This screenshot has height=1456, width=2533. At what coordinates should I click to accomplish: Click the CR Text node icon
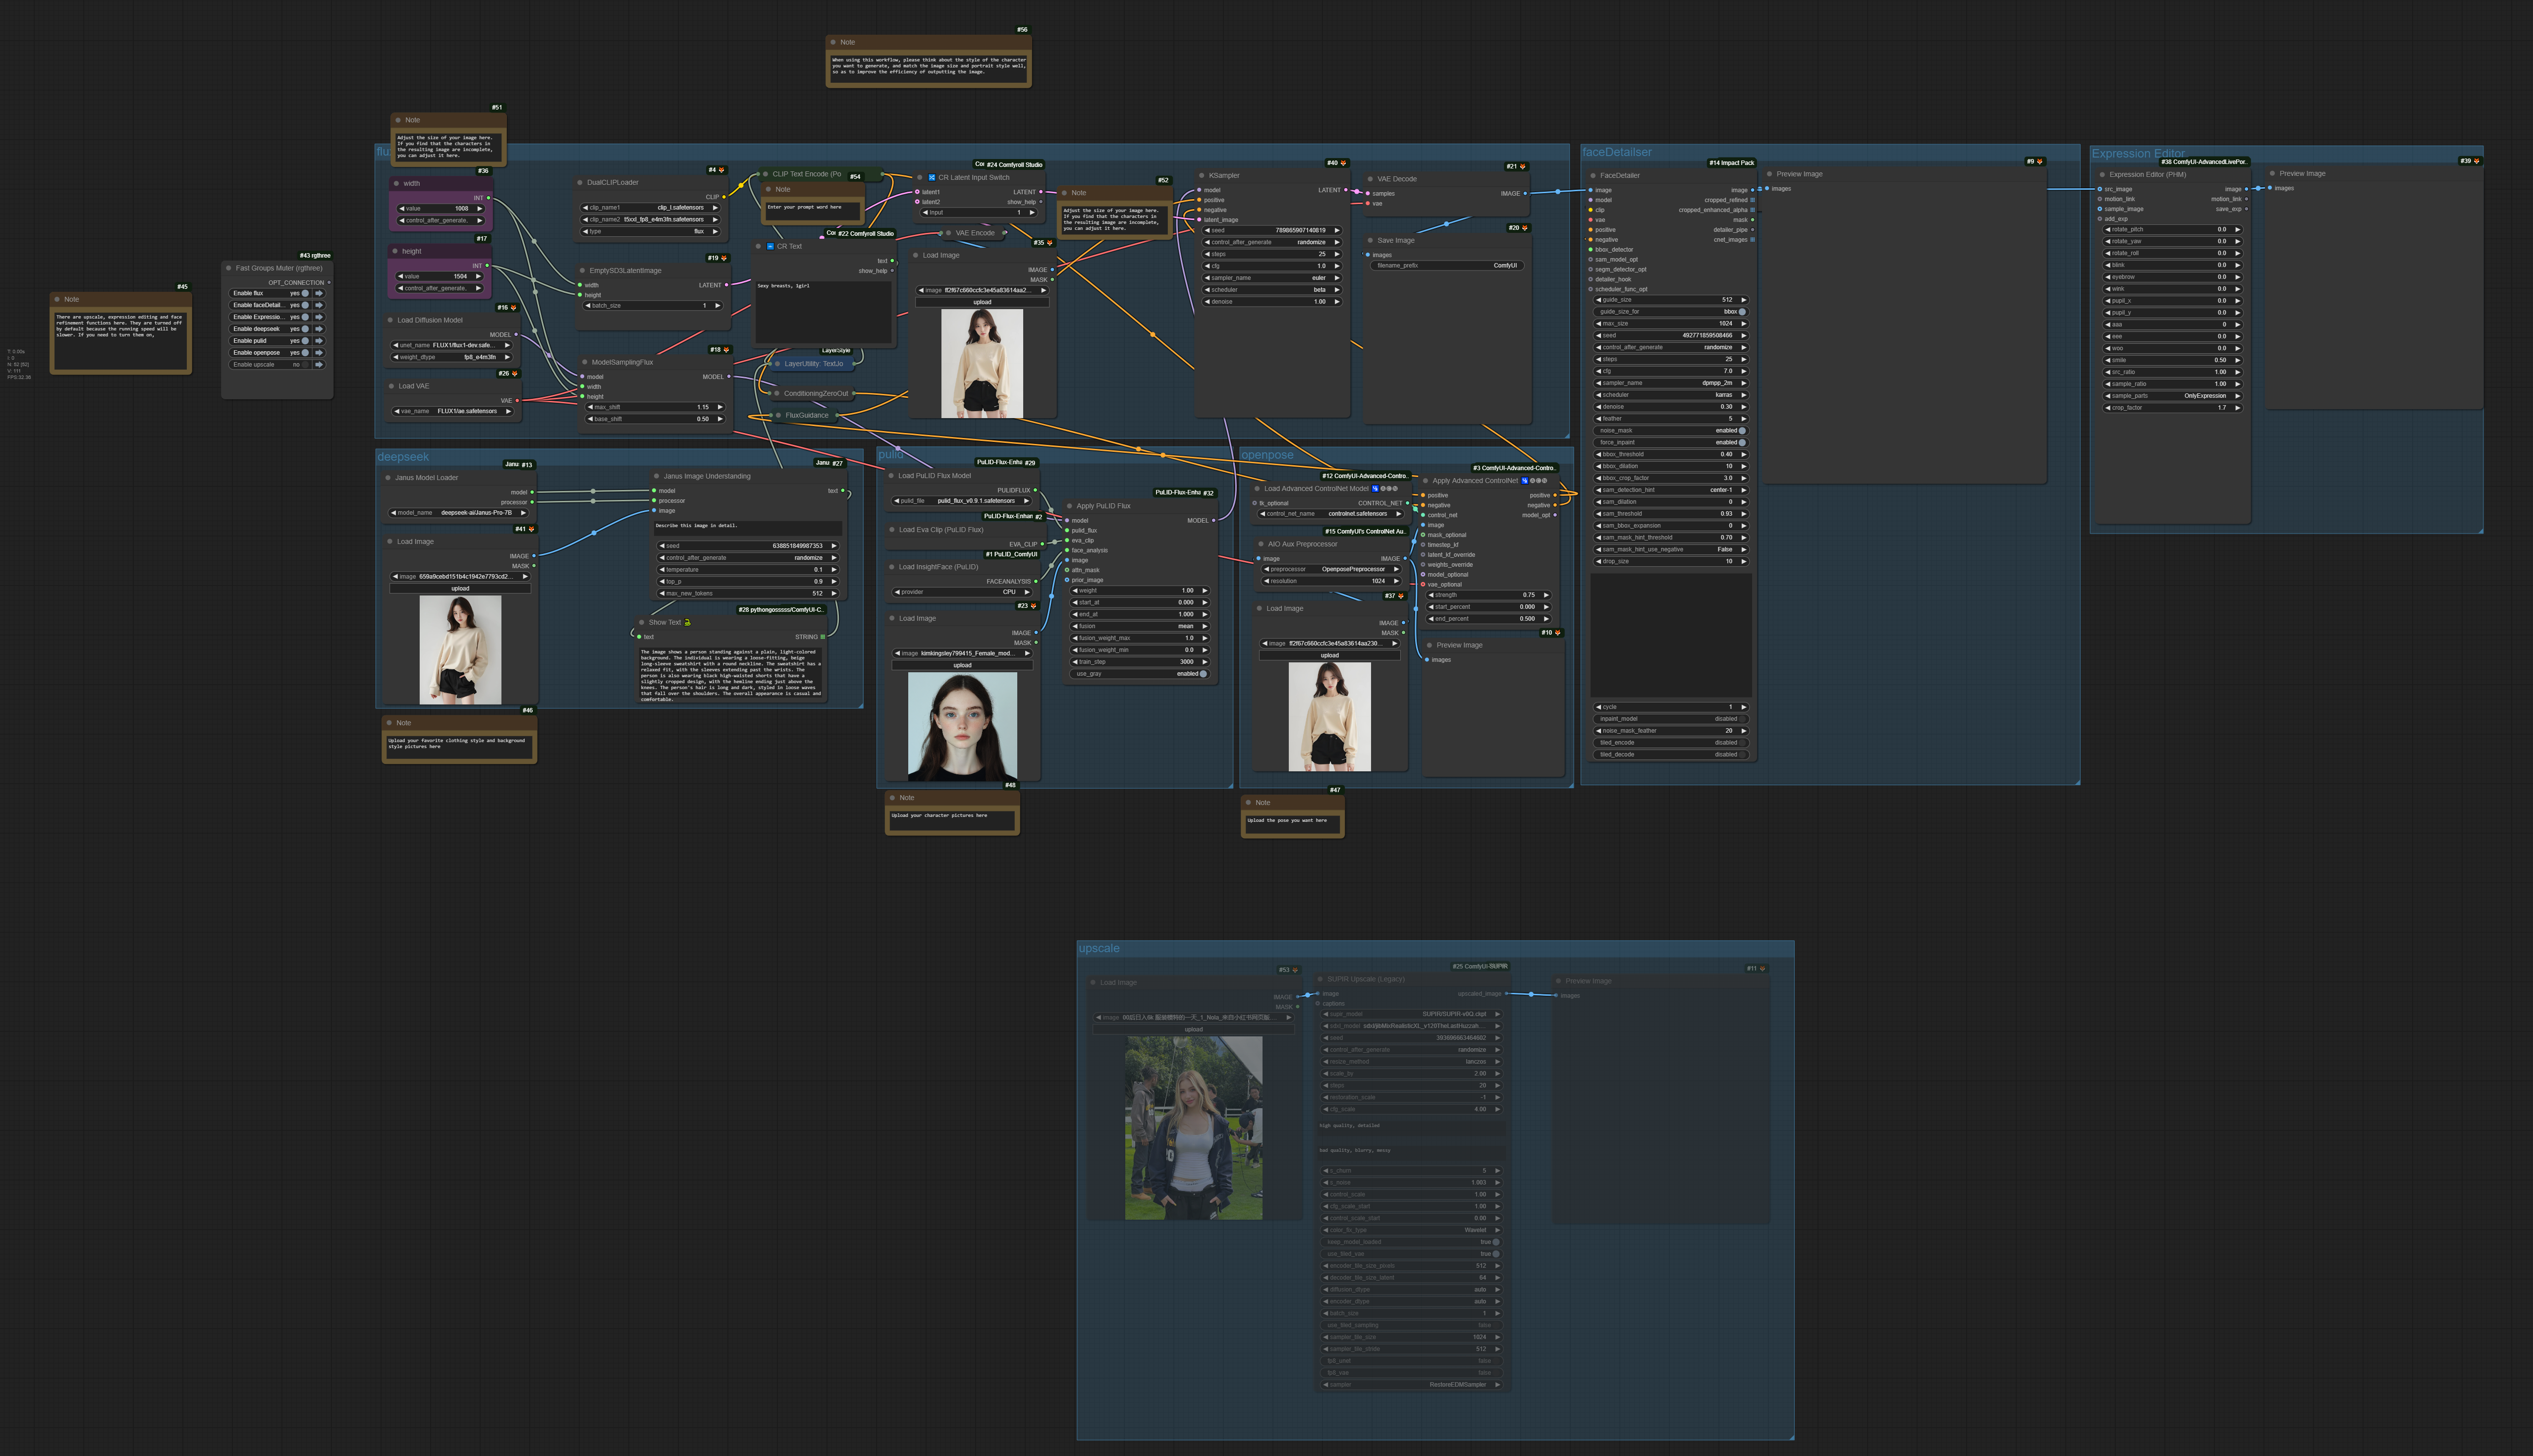tap(770, 246)
